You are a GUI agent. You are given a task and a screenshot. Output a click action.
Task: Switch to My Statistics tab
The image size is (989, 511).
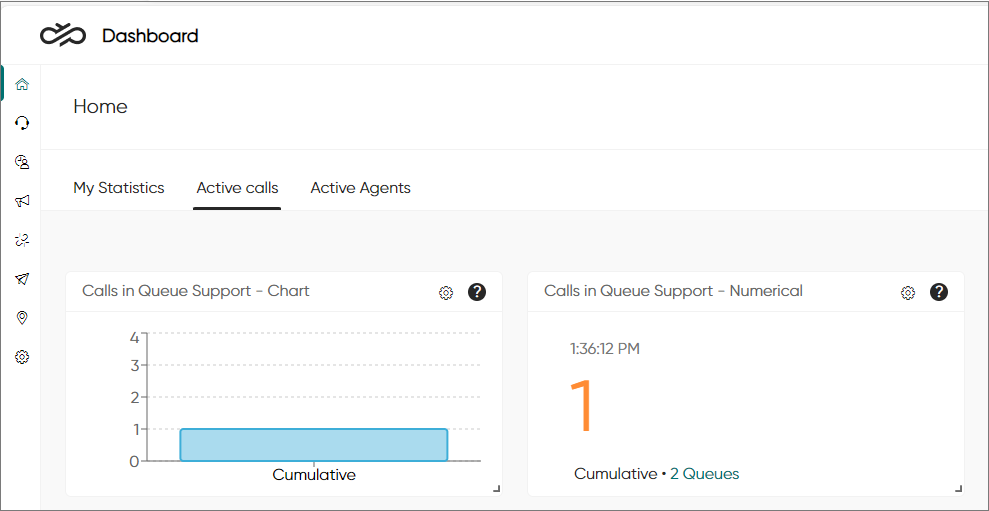click(x=119, y=188)
